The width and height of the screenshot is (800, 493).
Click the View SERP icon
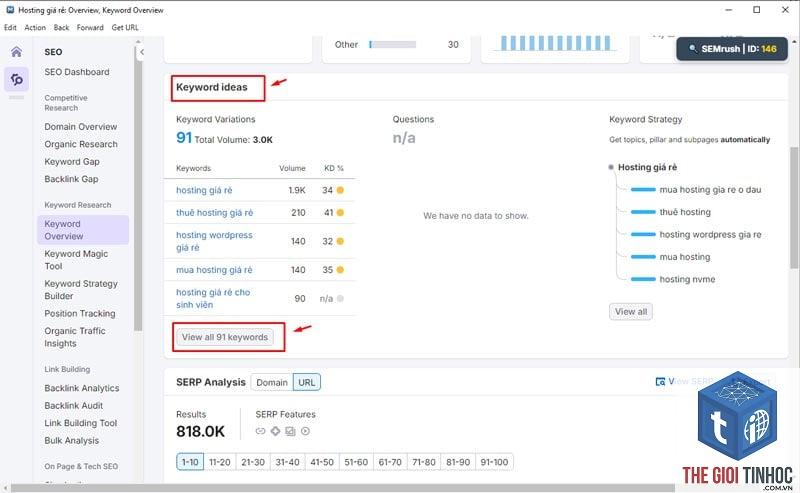(x=660, y=382)
